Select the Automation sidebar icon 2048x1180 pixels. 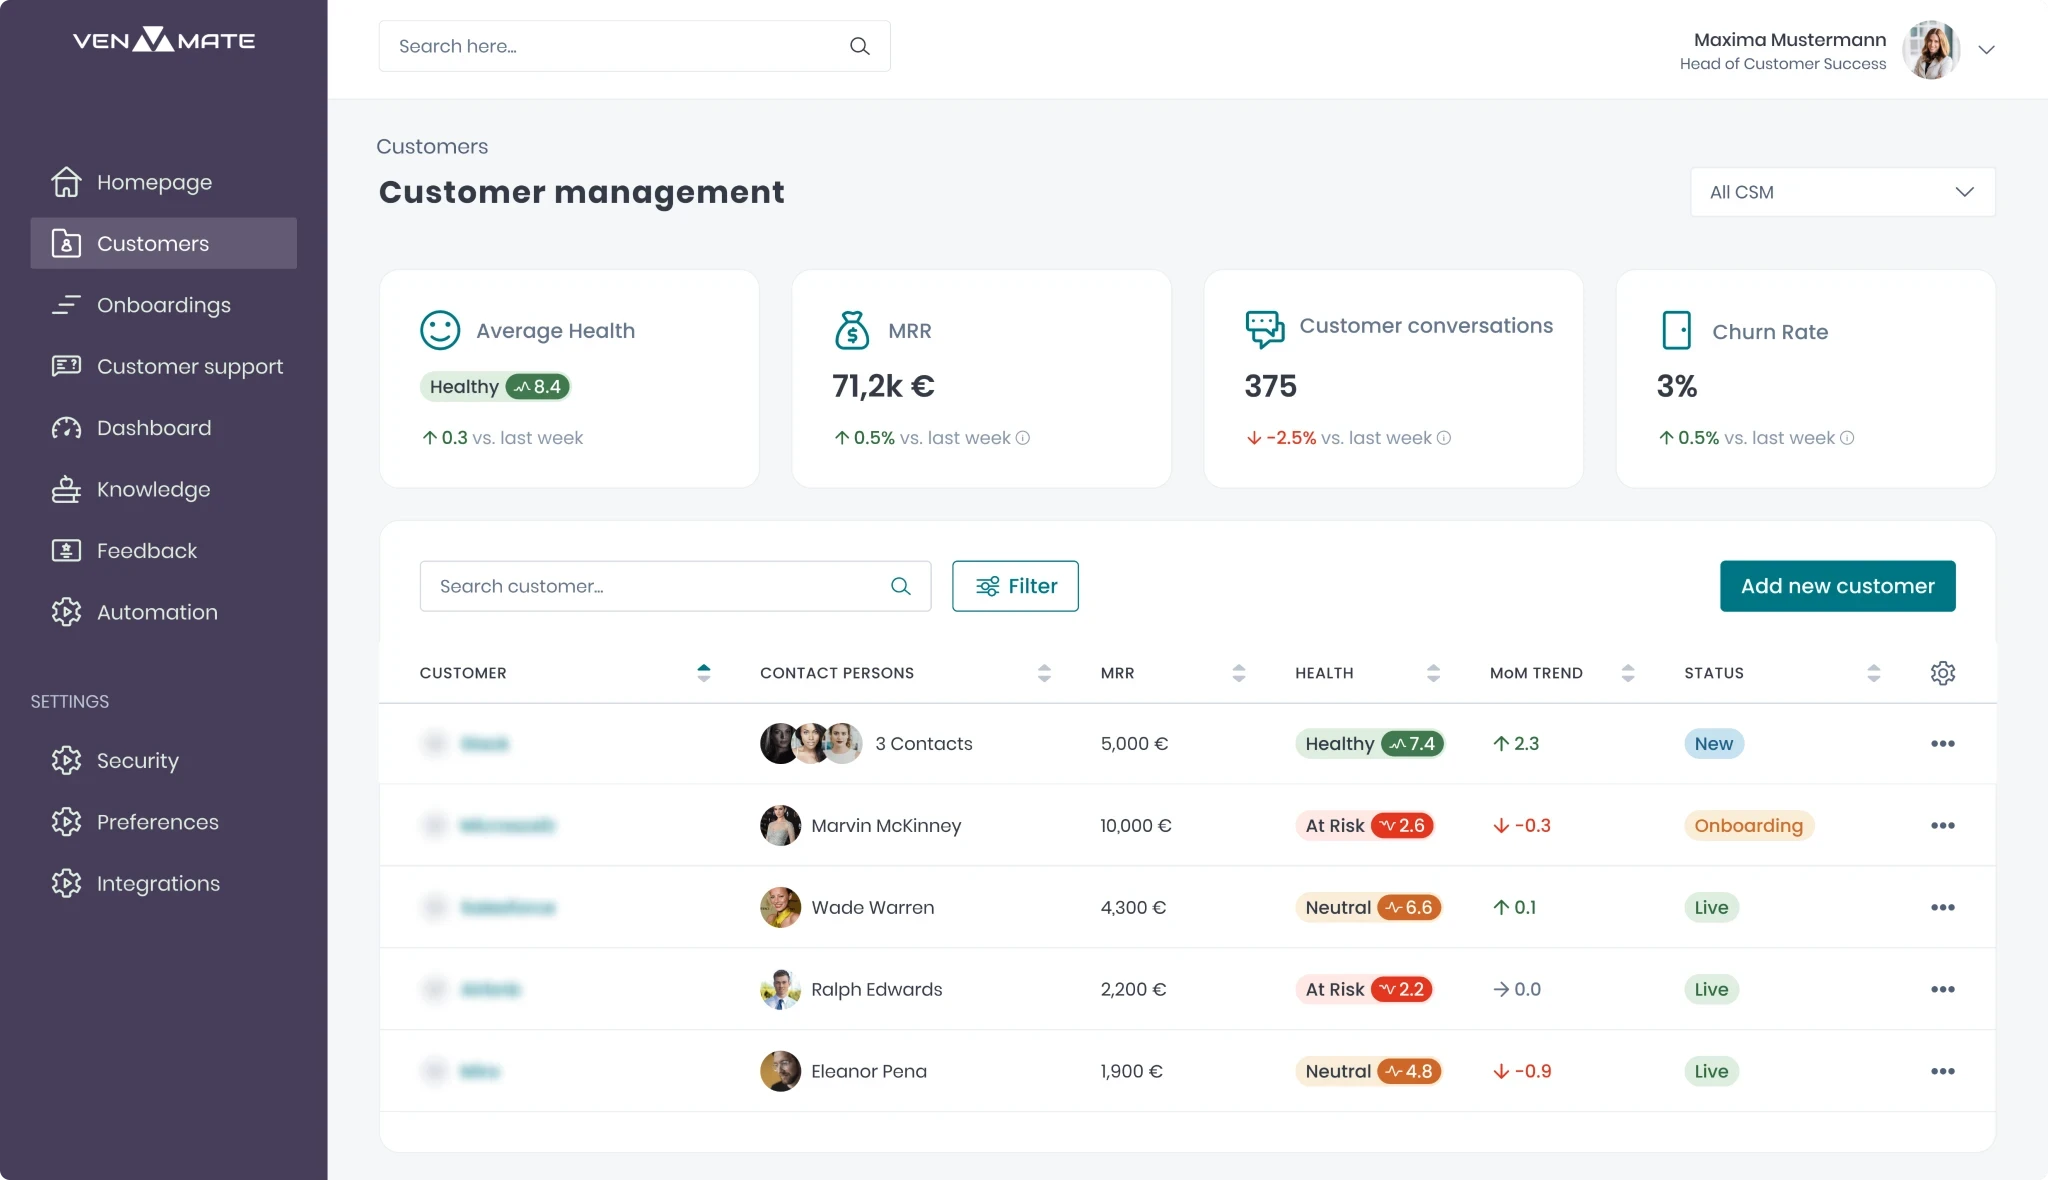(66, 612)
